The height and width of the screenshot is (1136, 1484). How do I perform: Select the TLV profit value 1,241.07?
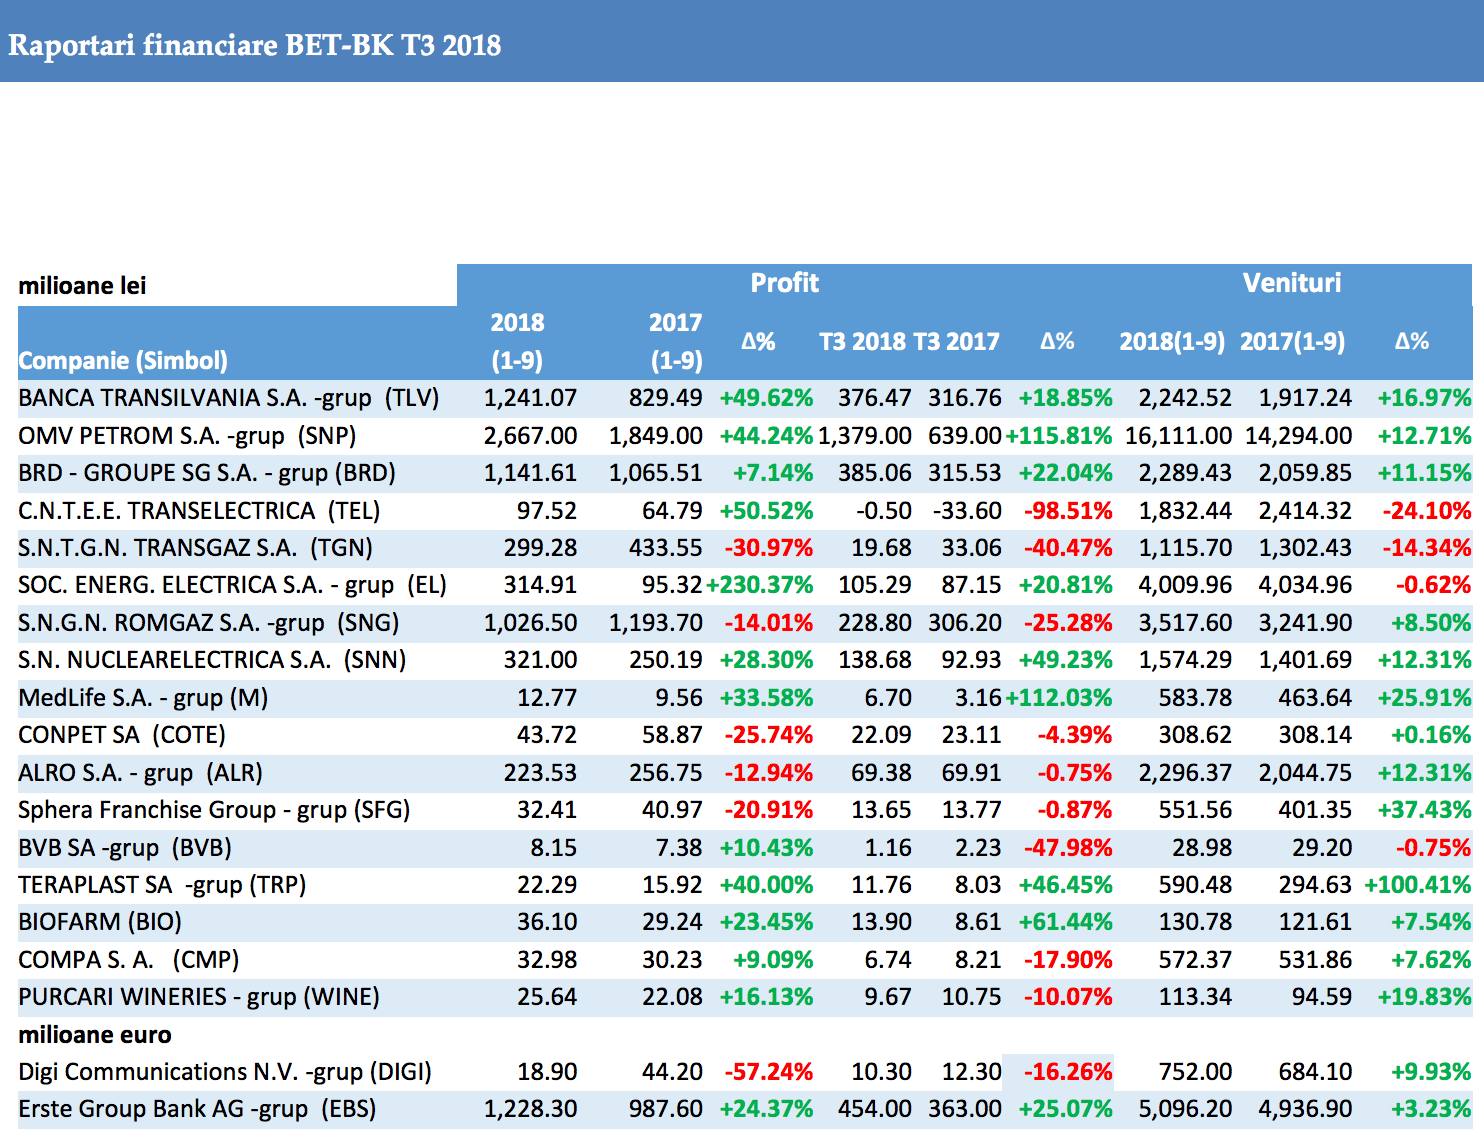pos(530,398)
